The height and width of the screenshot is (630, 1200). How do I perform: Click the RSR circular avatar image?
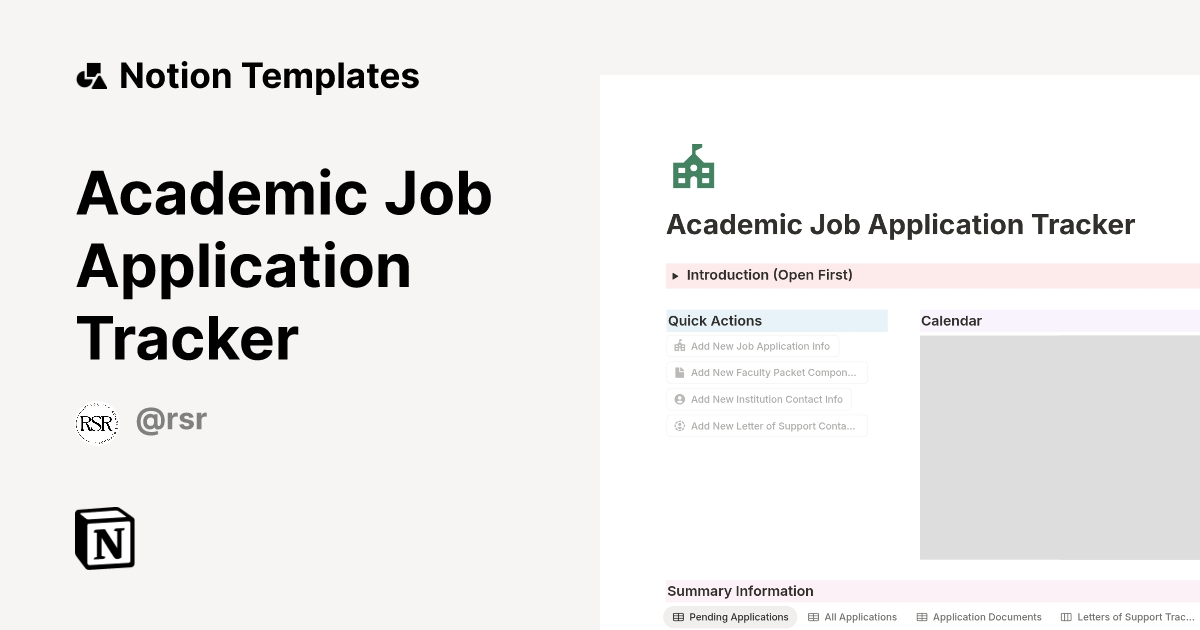point(96,422)
